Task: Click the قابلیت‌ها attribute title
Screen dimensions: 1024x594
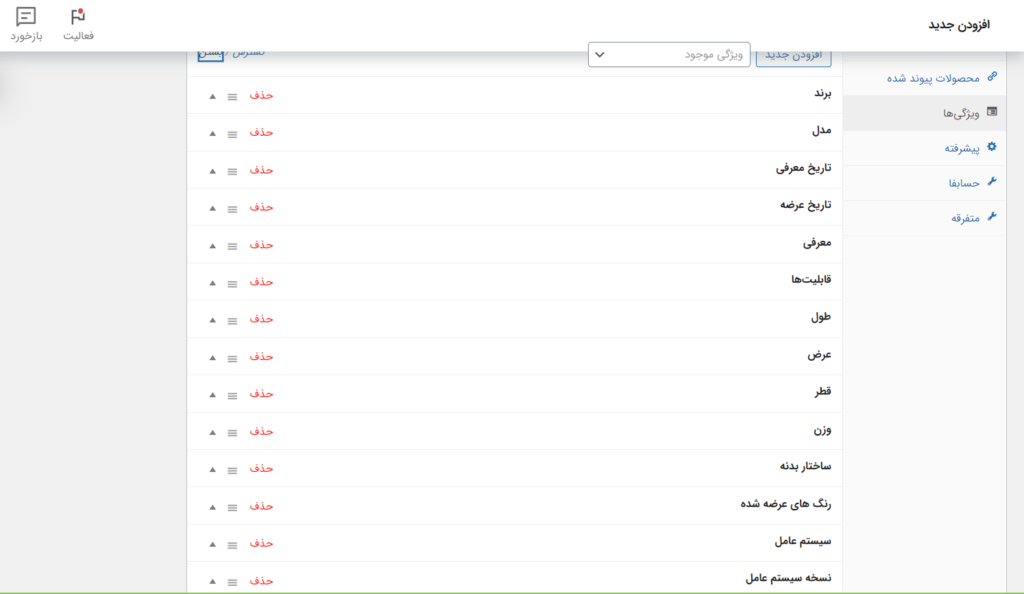Action: [x=811, y=280]
